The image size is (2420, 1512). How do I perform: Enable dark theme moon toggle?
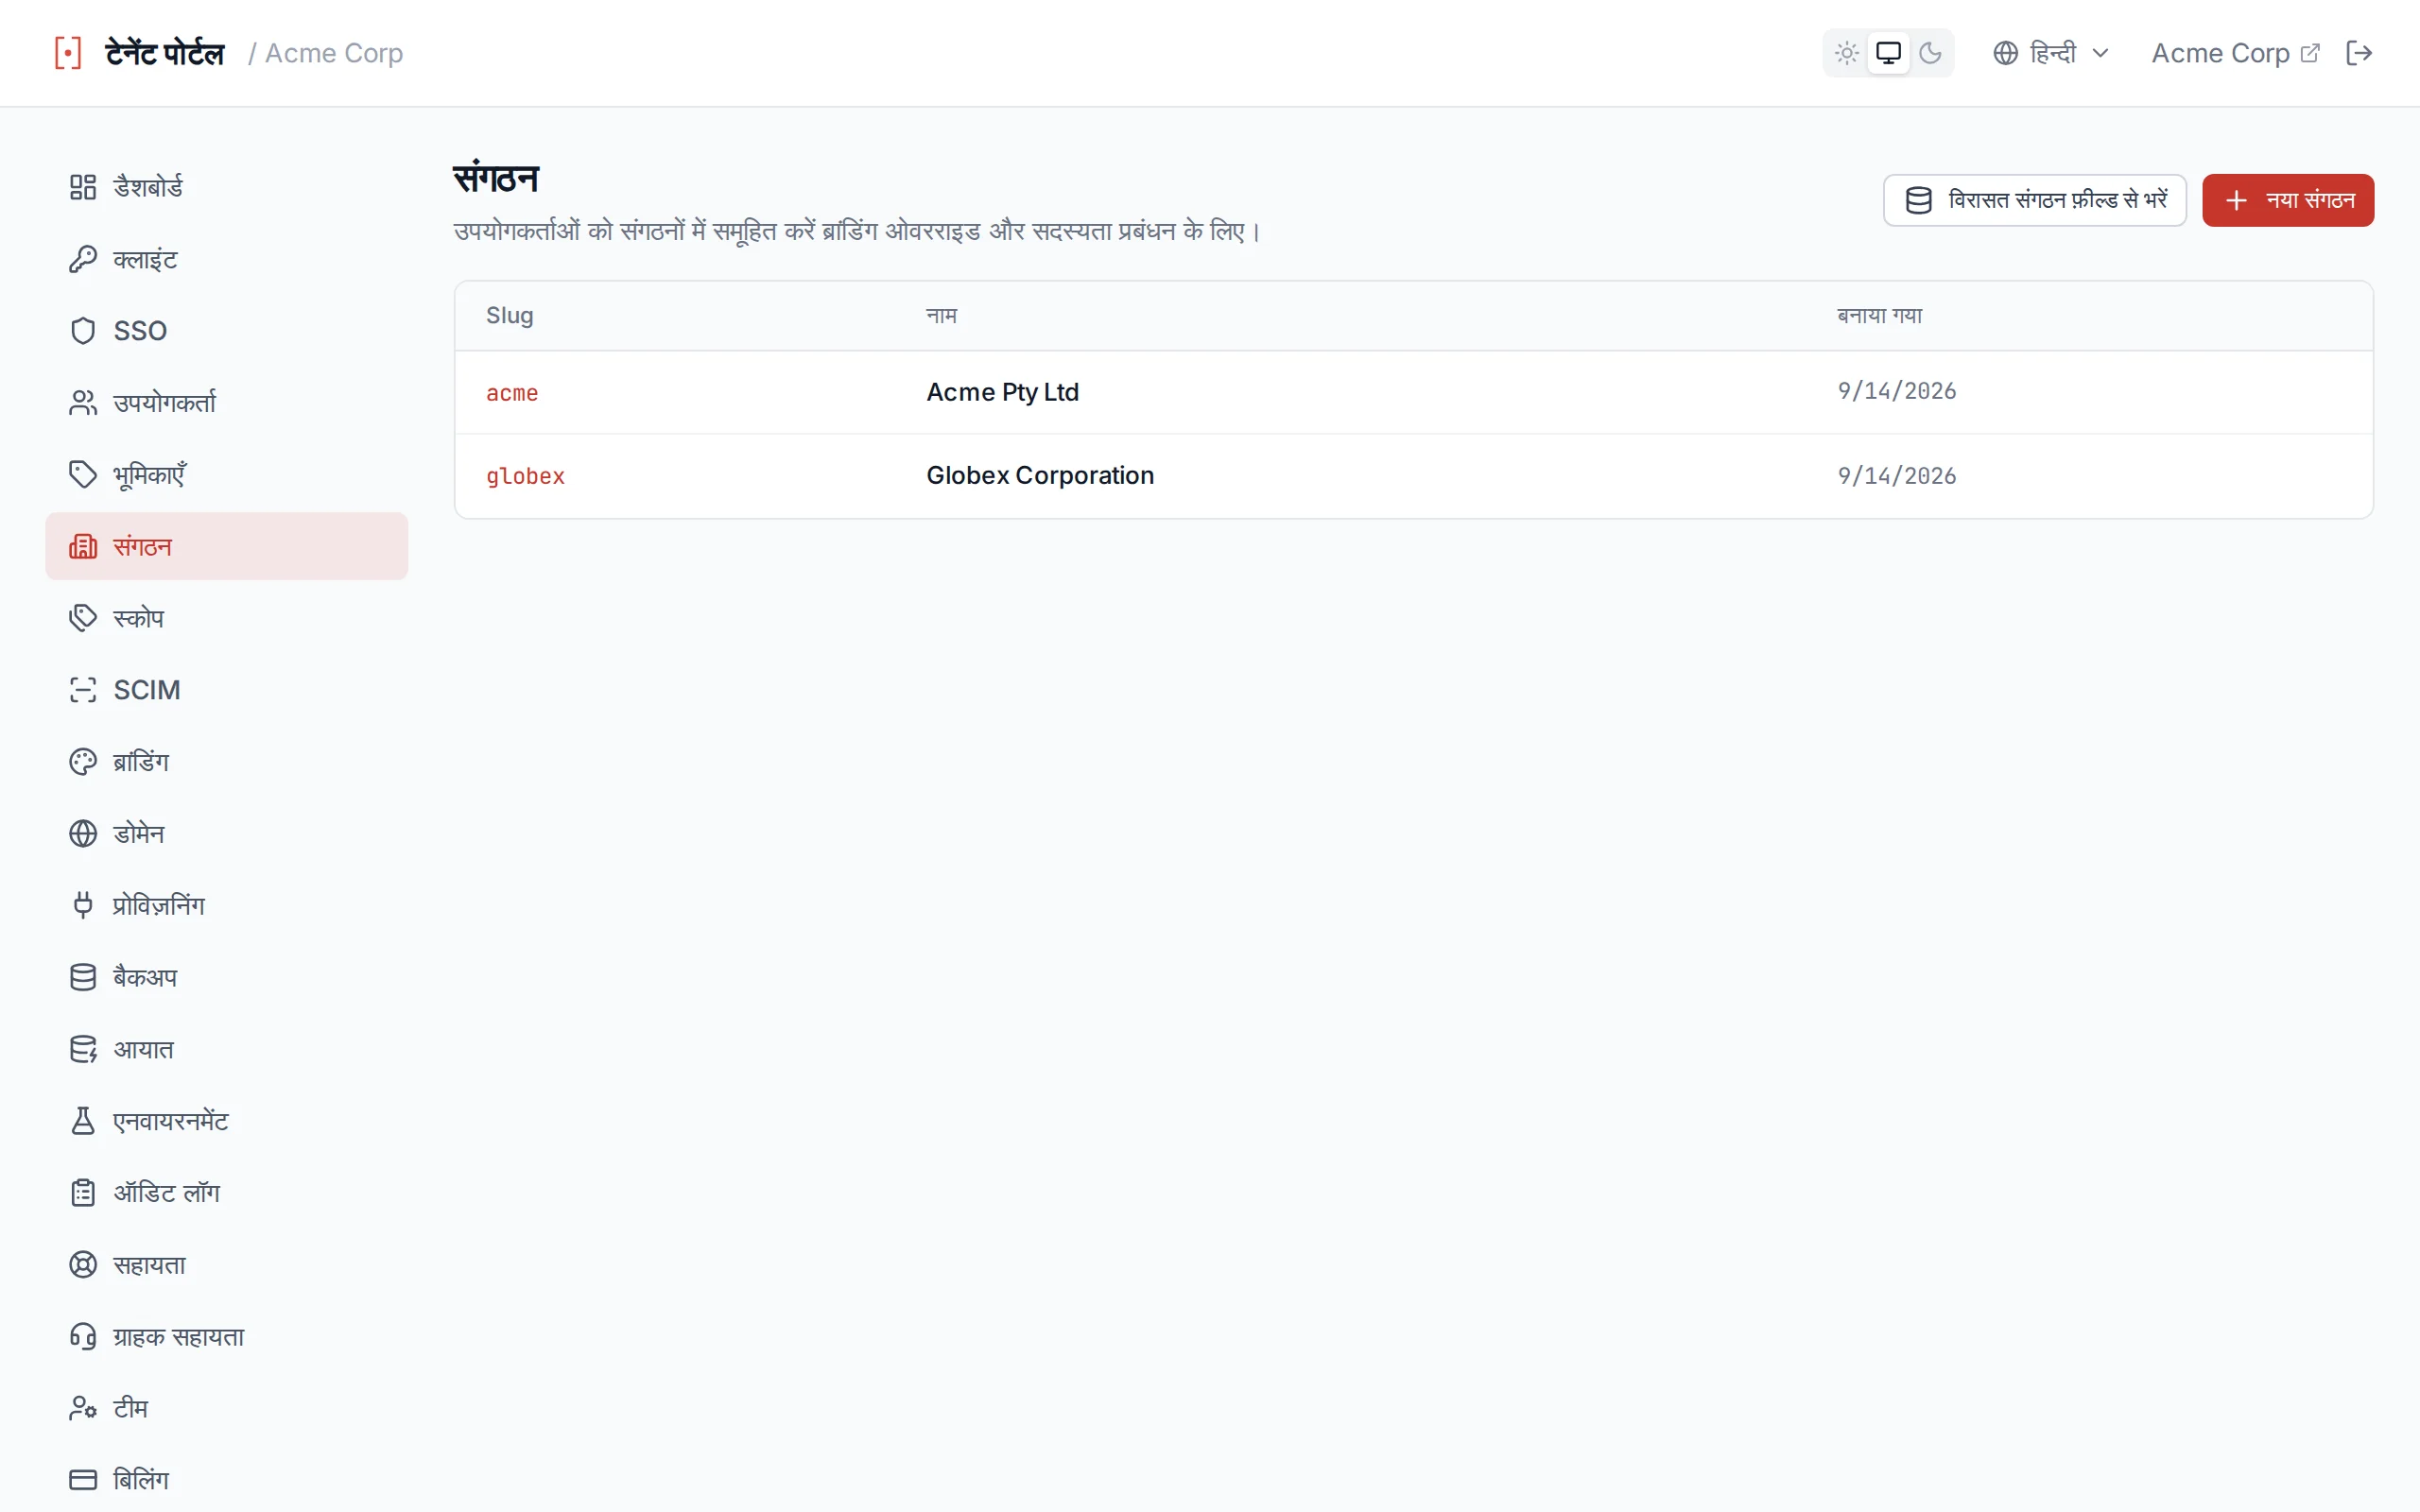[1930, 53]
